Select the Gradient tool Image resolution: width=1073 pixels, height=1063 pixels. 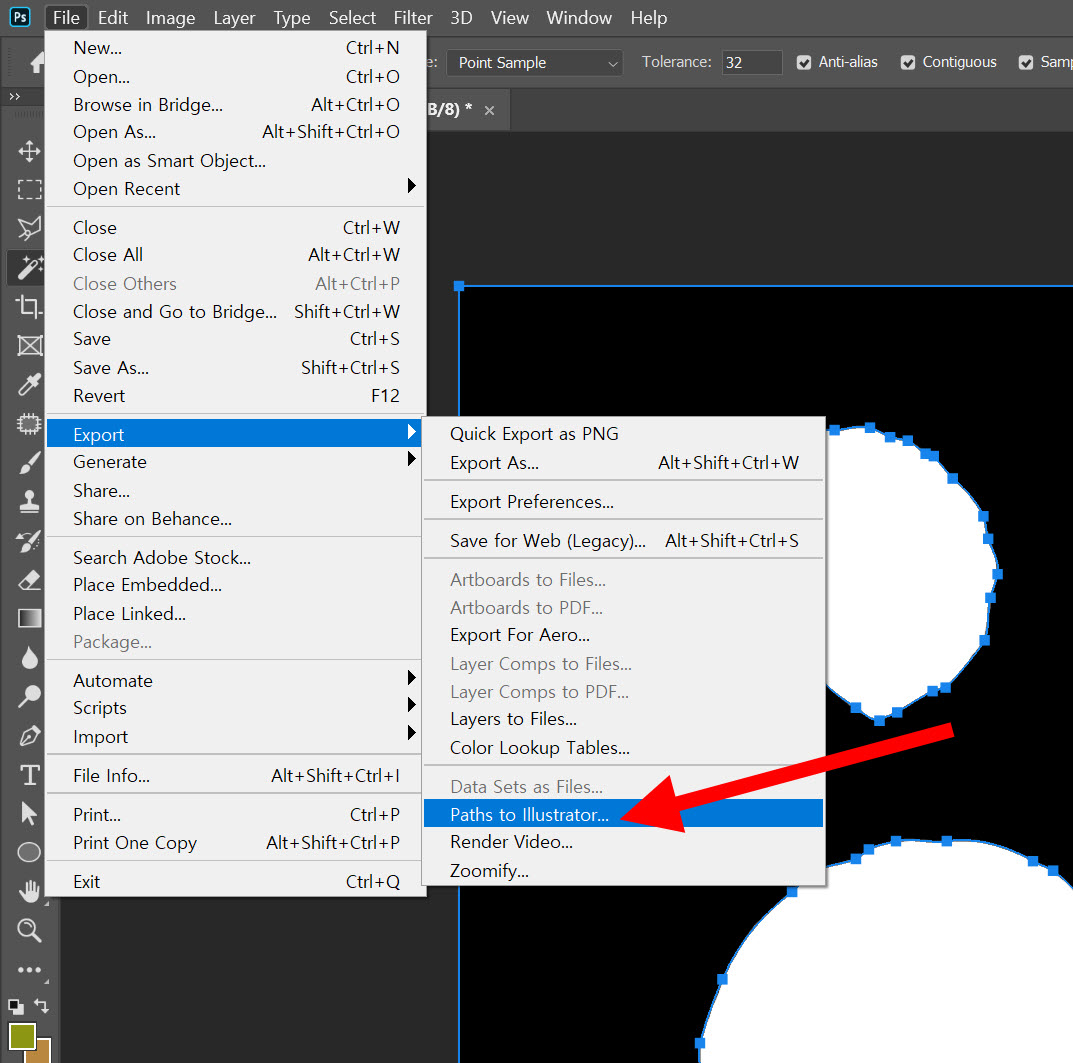click(29, 619)
